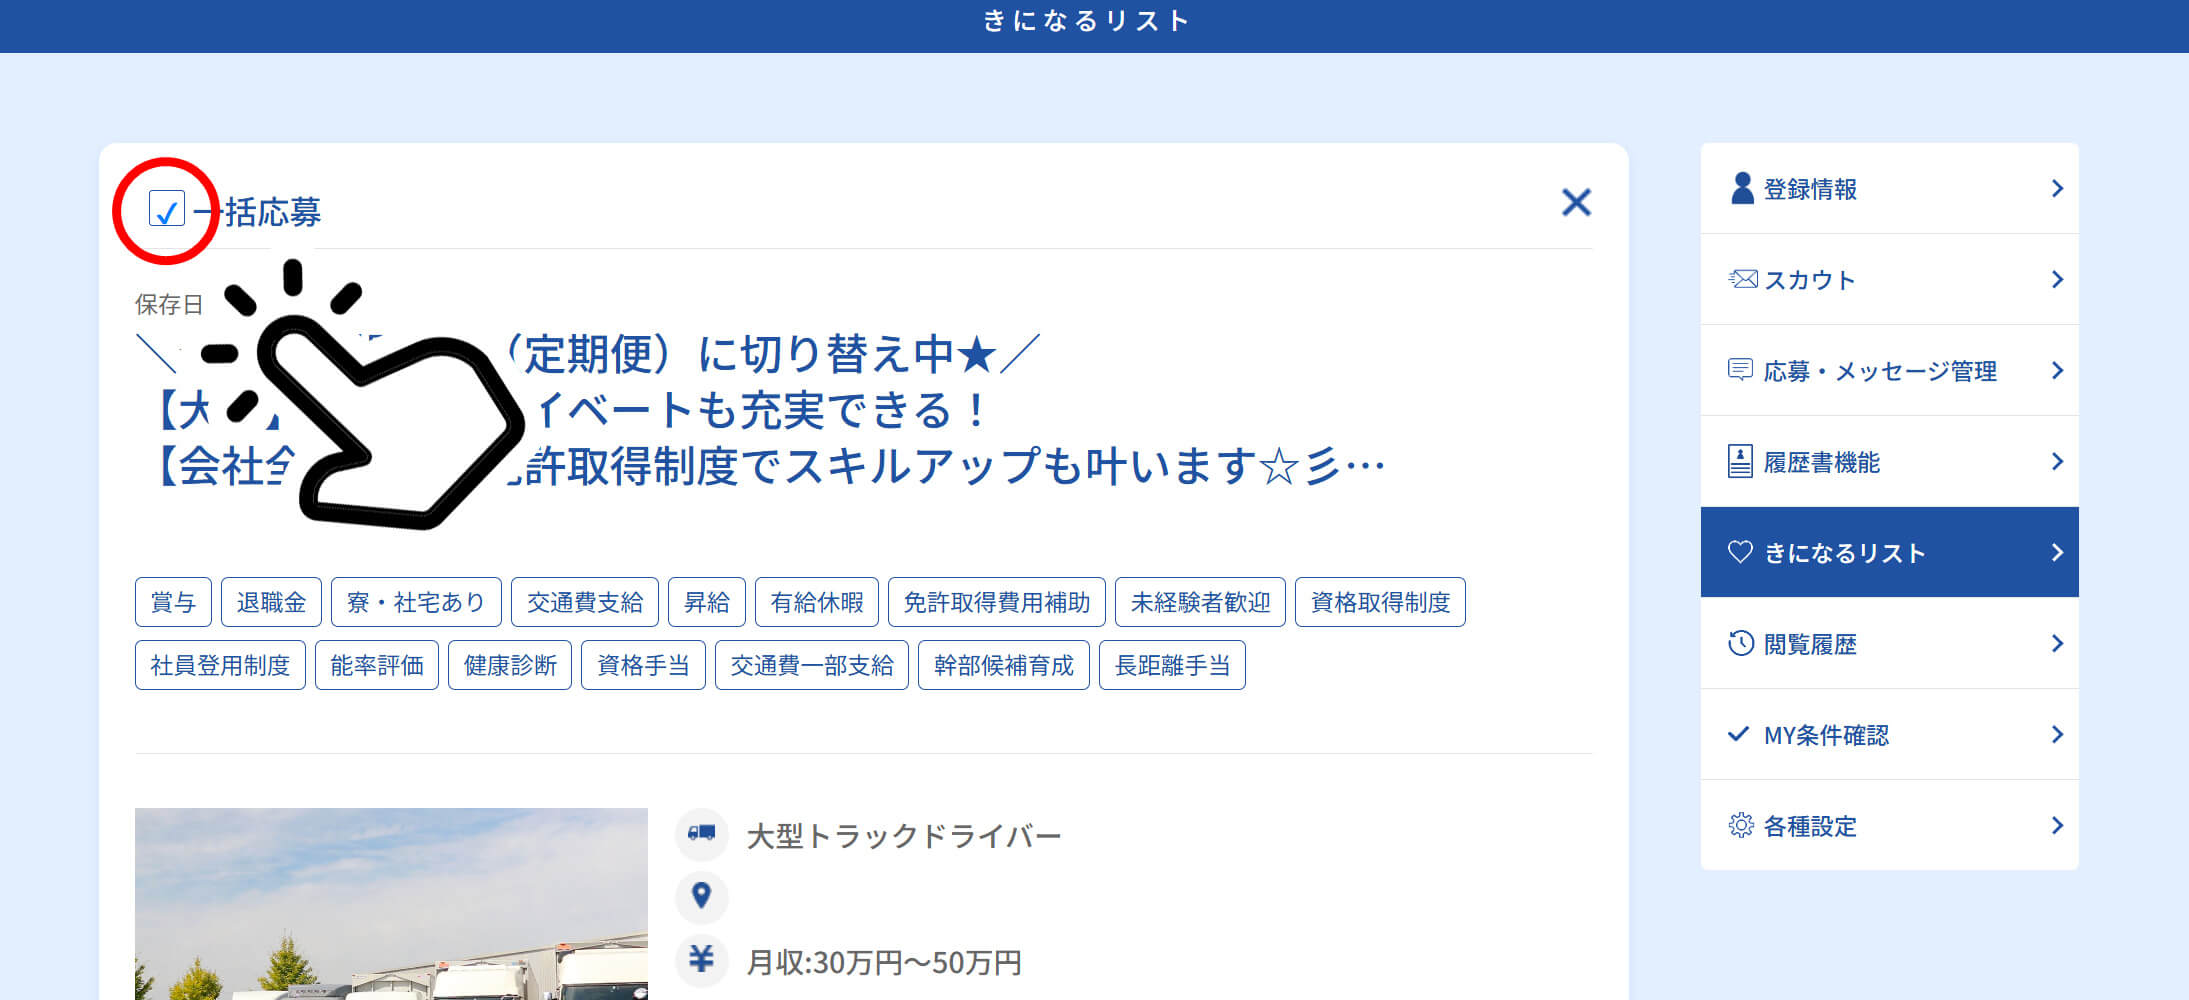Click the person icon beside 登録情報

[x=1742, y=188]
